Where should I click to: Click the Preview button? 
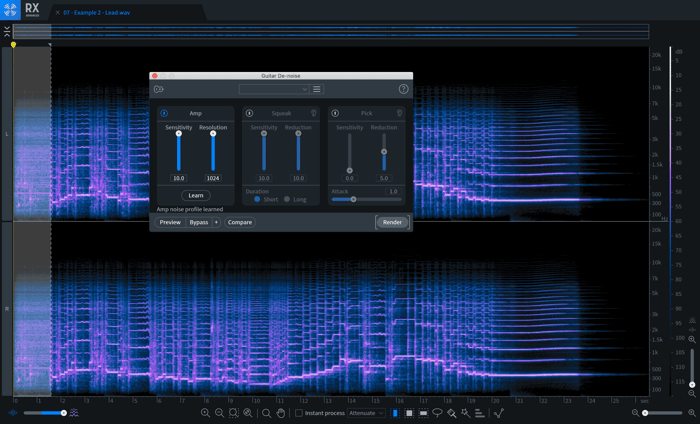(170, 222)
